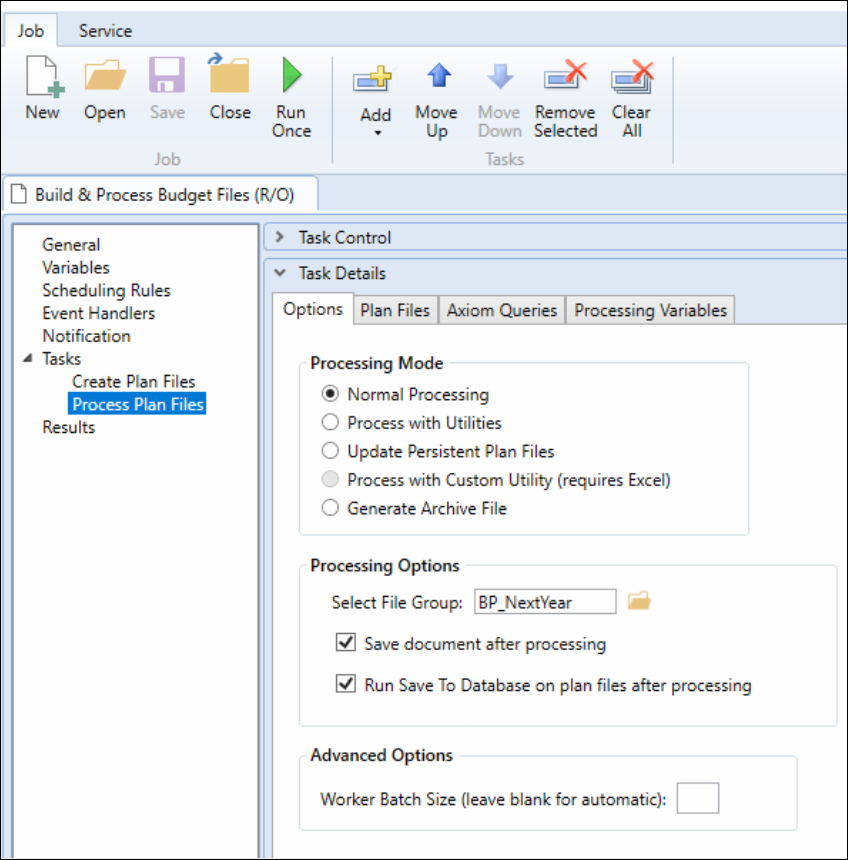The width and height of the screenshot is (848, 860).
Task: Toggle Run Save To Database checkbox
Action: tap(346, 686)
